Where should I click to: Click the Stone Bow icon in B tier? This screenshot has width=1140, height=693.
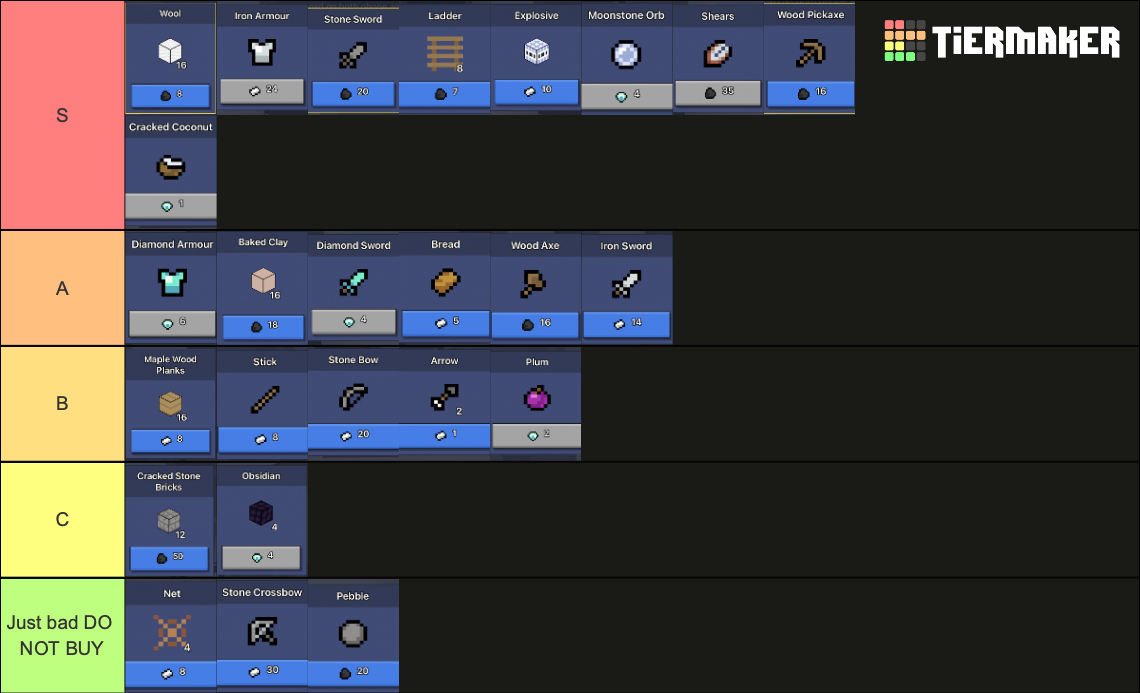tap(353, 398)
